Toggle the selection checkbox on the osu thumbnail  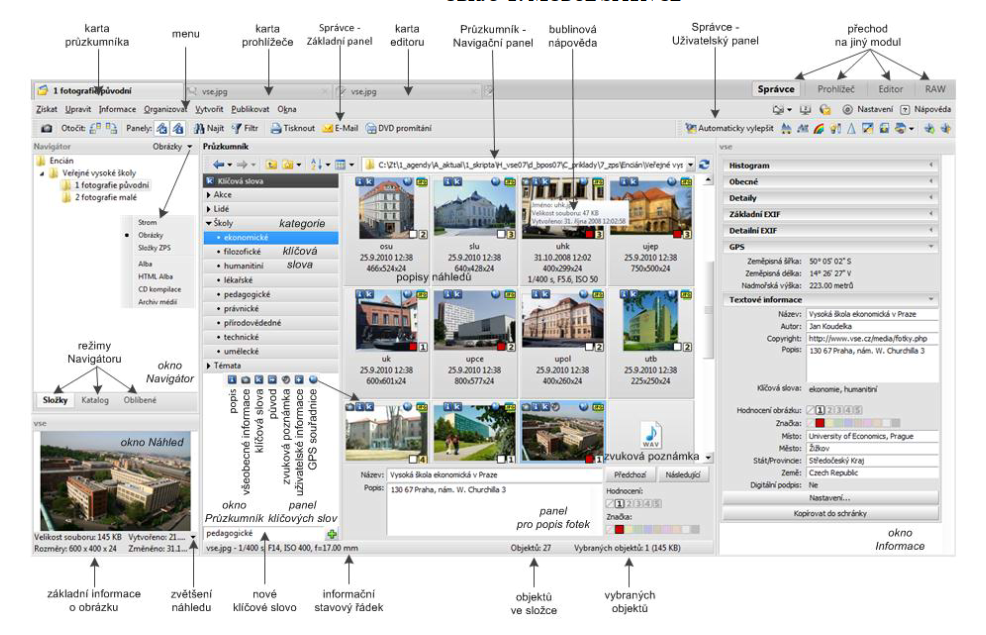413,235
